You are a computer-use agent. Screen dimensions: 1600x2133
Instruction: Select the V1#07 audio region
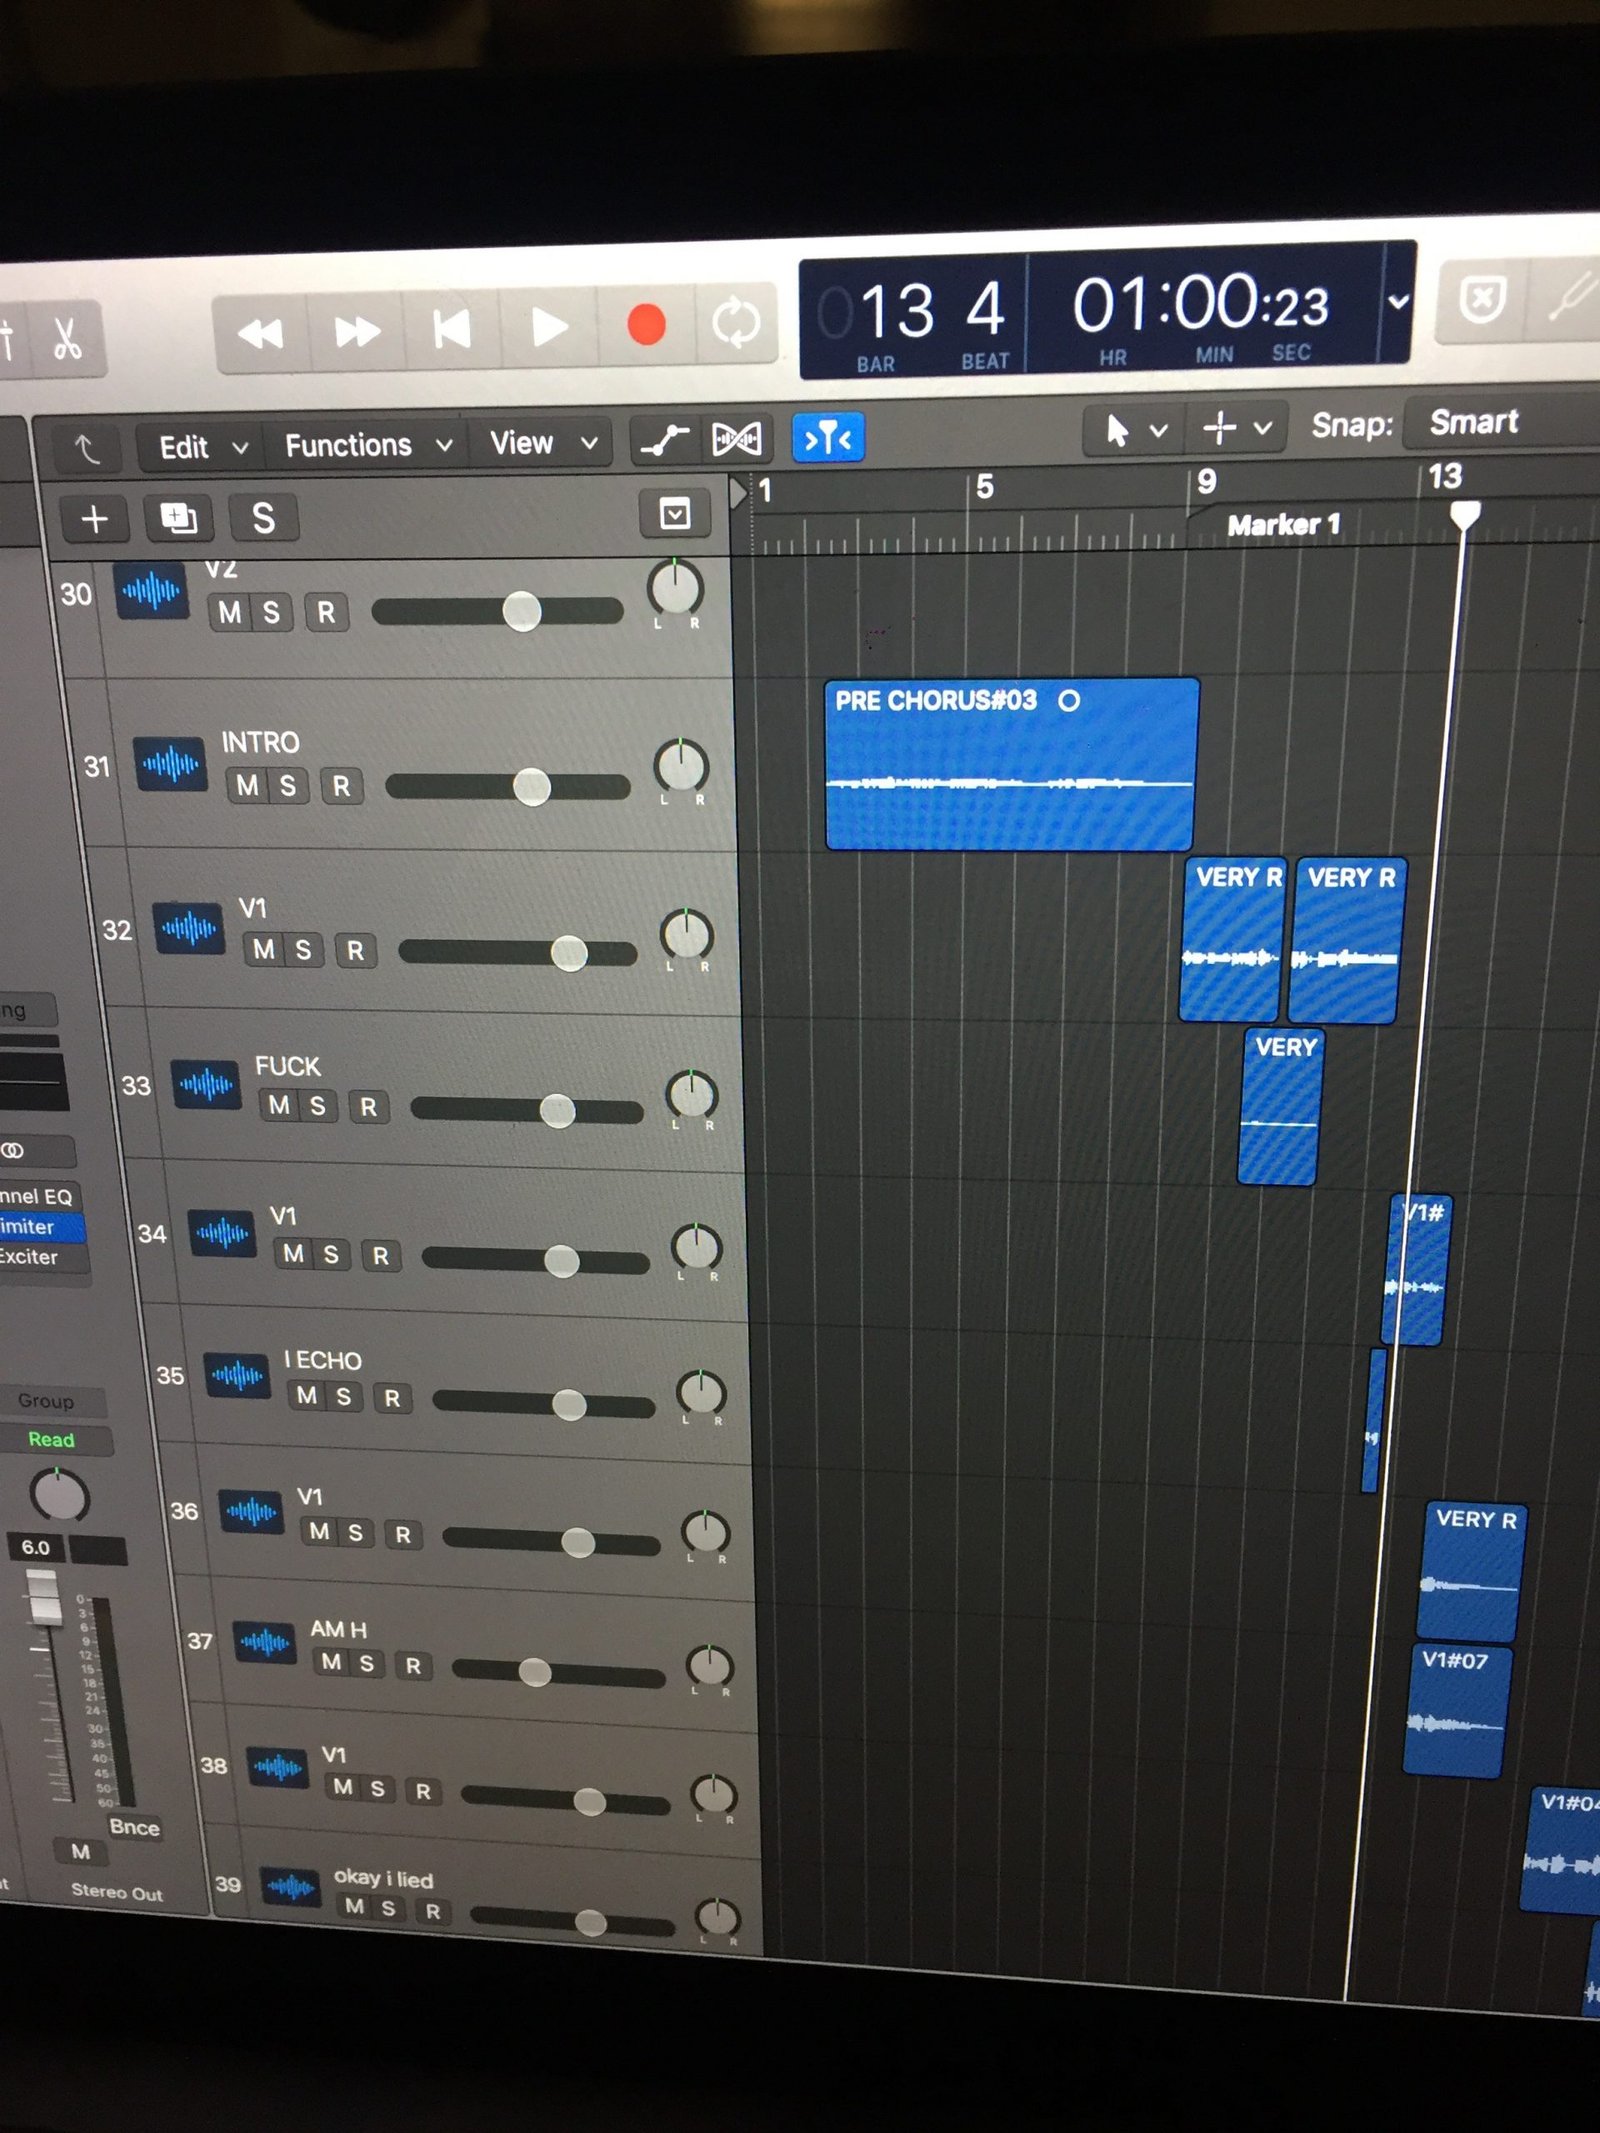point(1458,1711)
